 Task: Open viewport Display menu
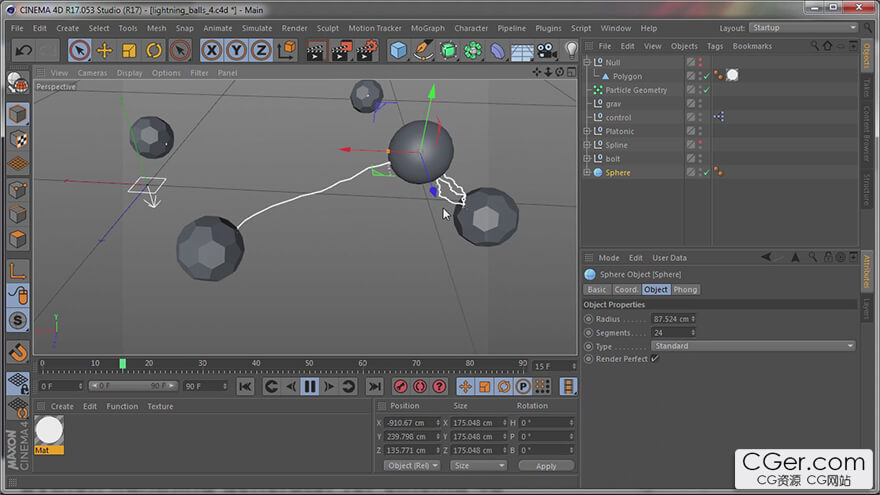130,73
